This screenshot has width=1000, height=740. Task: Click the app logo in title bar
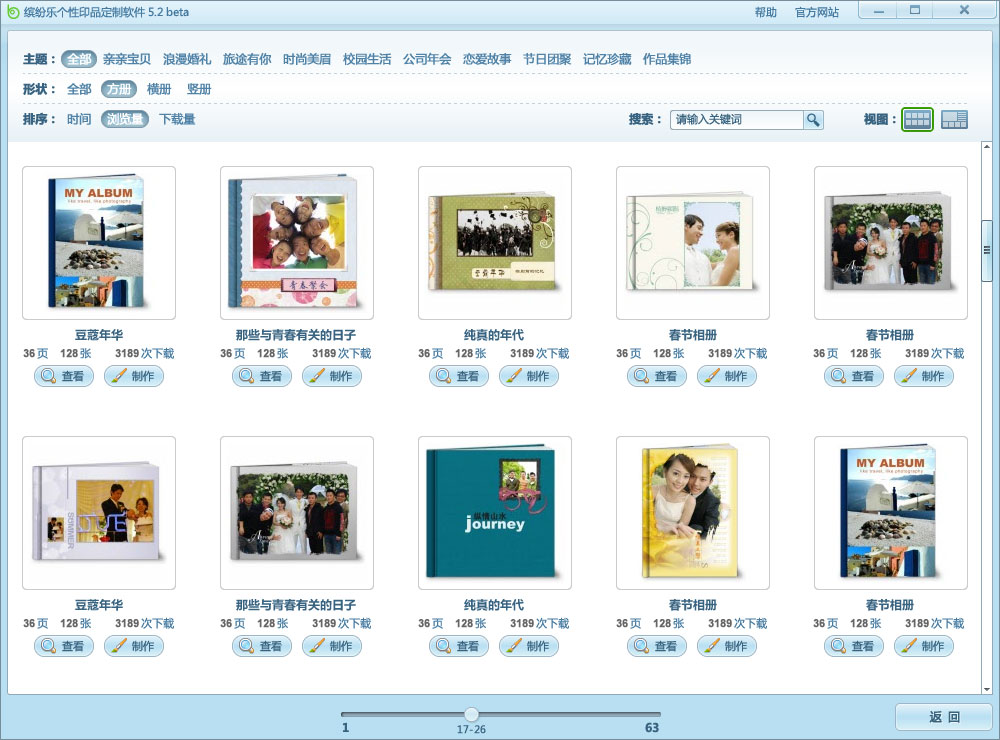pos(13,12)
